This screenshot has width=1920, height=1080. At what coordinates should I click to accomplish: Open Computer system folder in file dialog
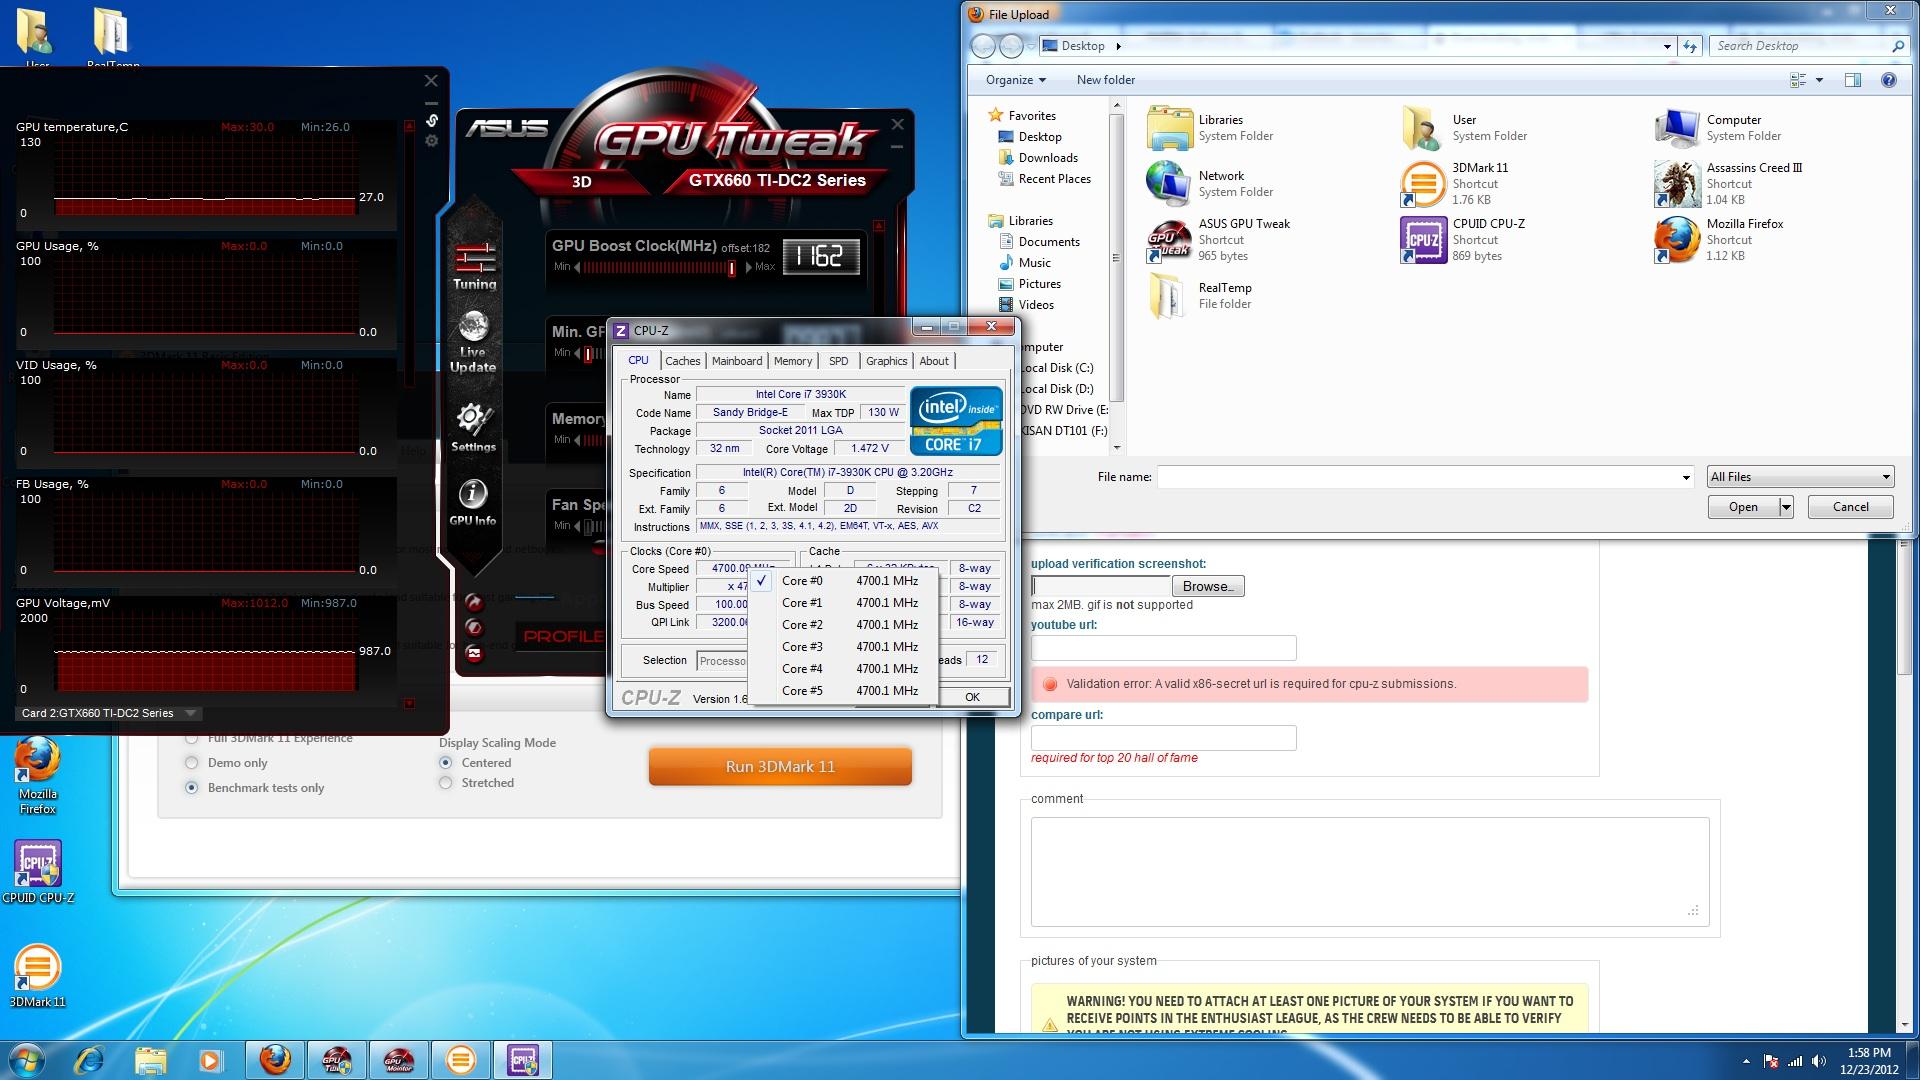pos(1718,128)
